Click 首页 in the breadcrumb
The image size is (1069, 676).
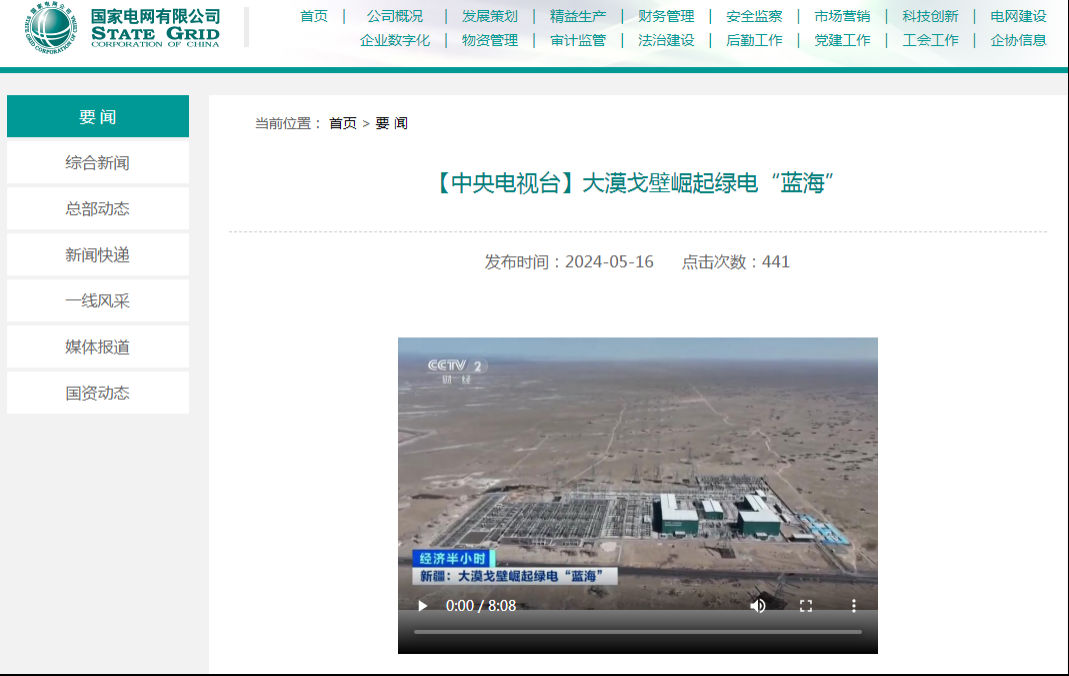pos(342,123)
